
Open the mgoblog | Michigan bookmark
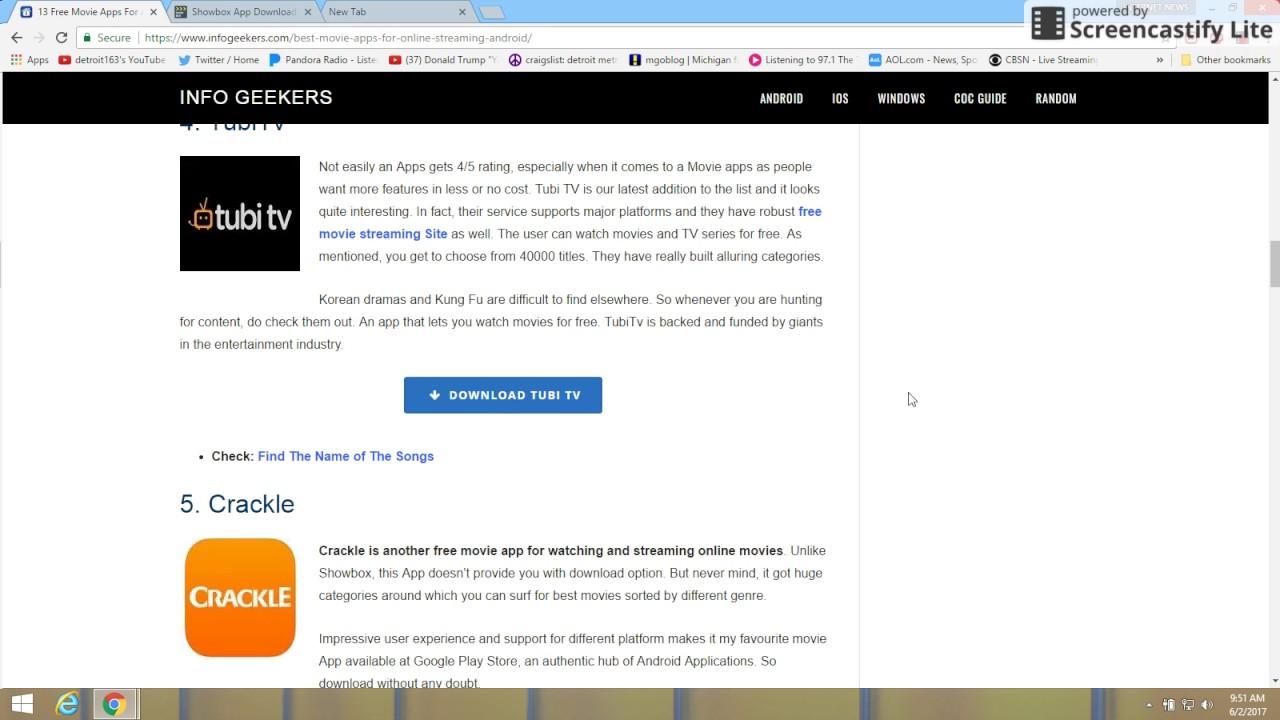pos(683,60)
